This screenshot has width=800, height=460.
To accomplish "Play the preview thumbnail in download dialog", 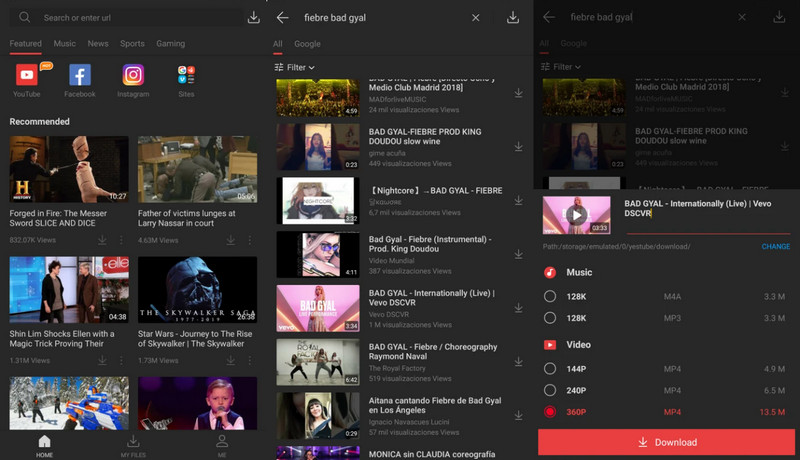I will click(577, 215).
